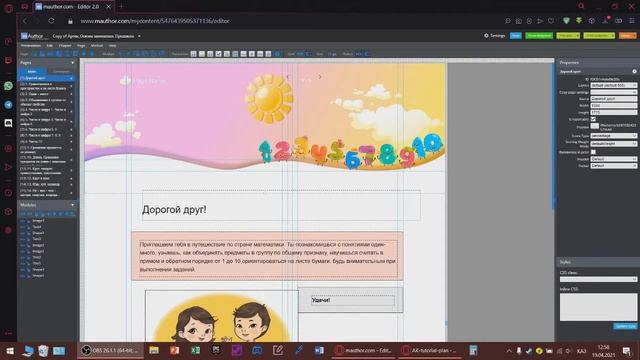Select page '(7) 6. Число и цифра 5, 6'
This screenshot has height=360, width=640.
47,129
